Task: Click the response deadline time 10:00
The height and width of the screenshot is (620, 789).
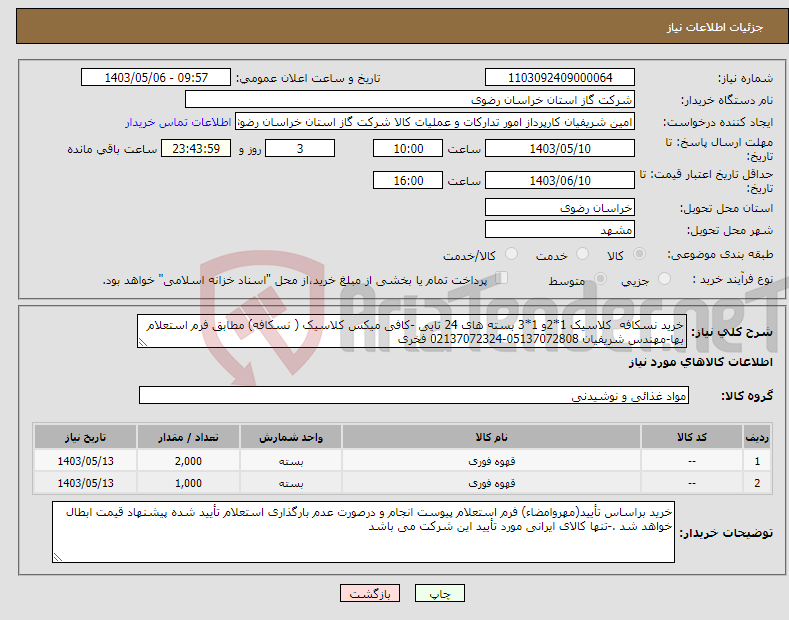Action: coord(408,148)
